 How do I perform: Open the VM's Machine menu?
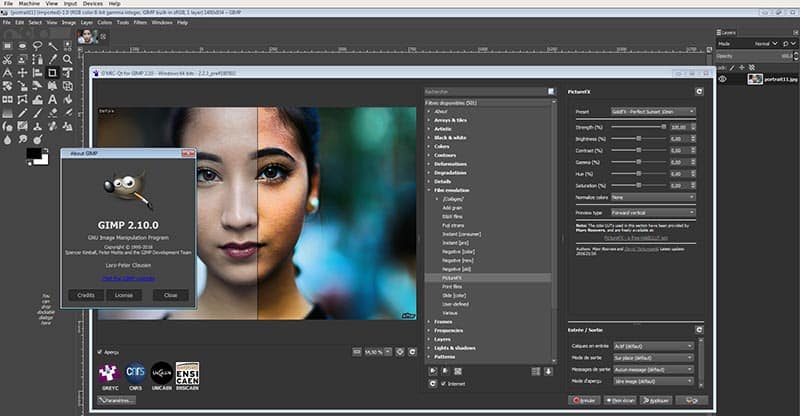coord(29,4)
